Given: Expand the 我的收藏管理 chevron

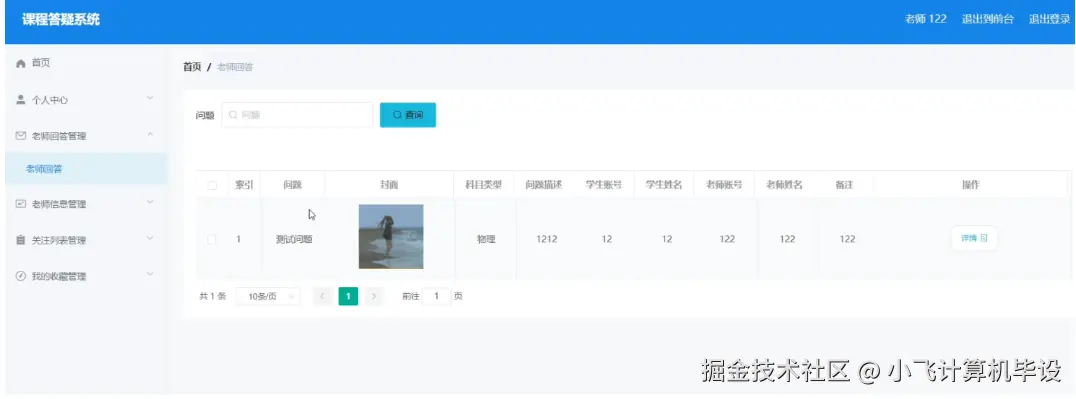Looking at the screenshot, I should [150, 275].
